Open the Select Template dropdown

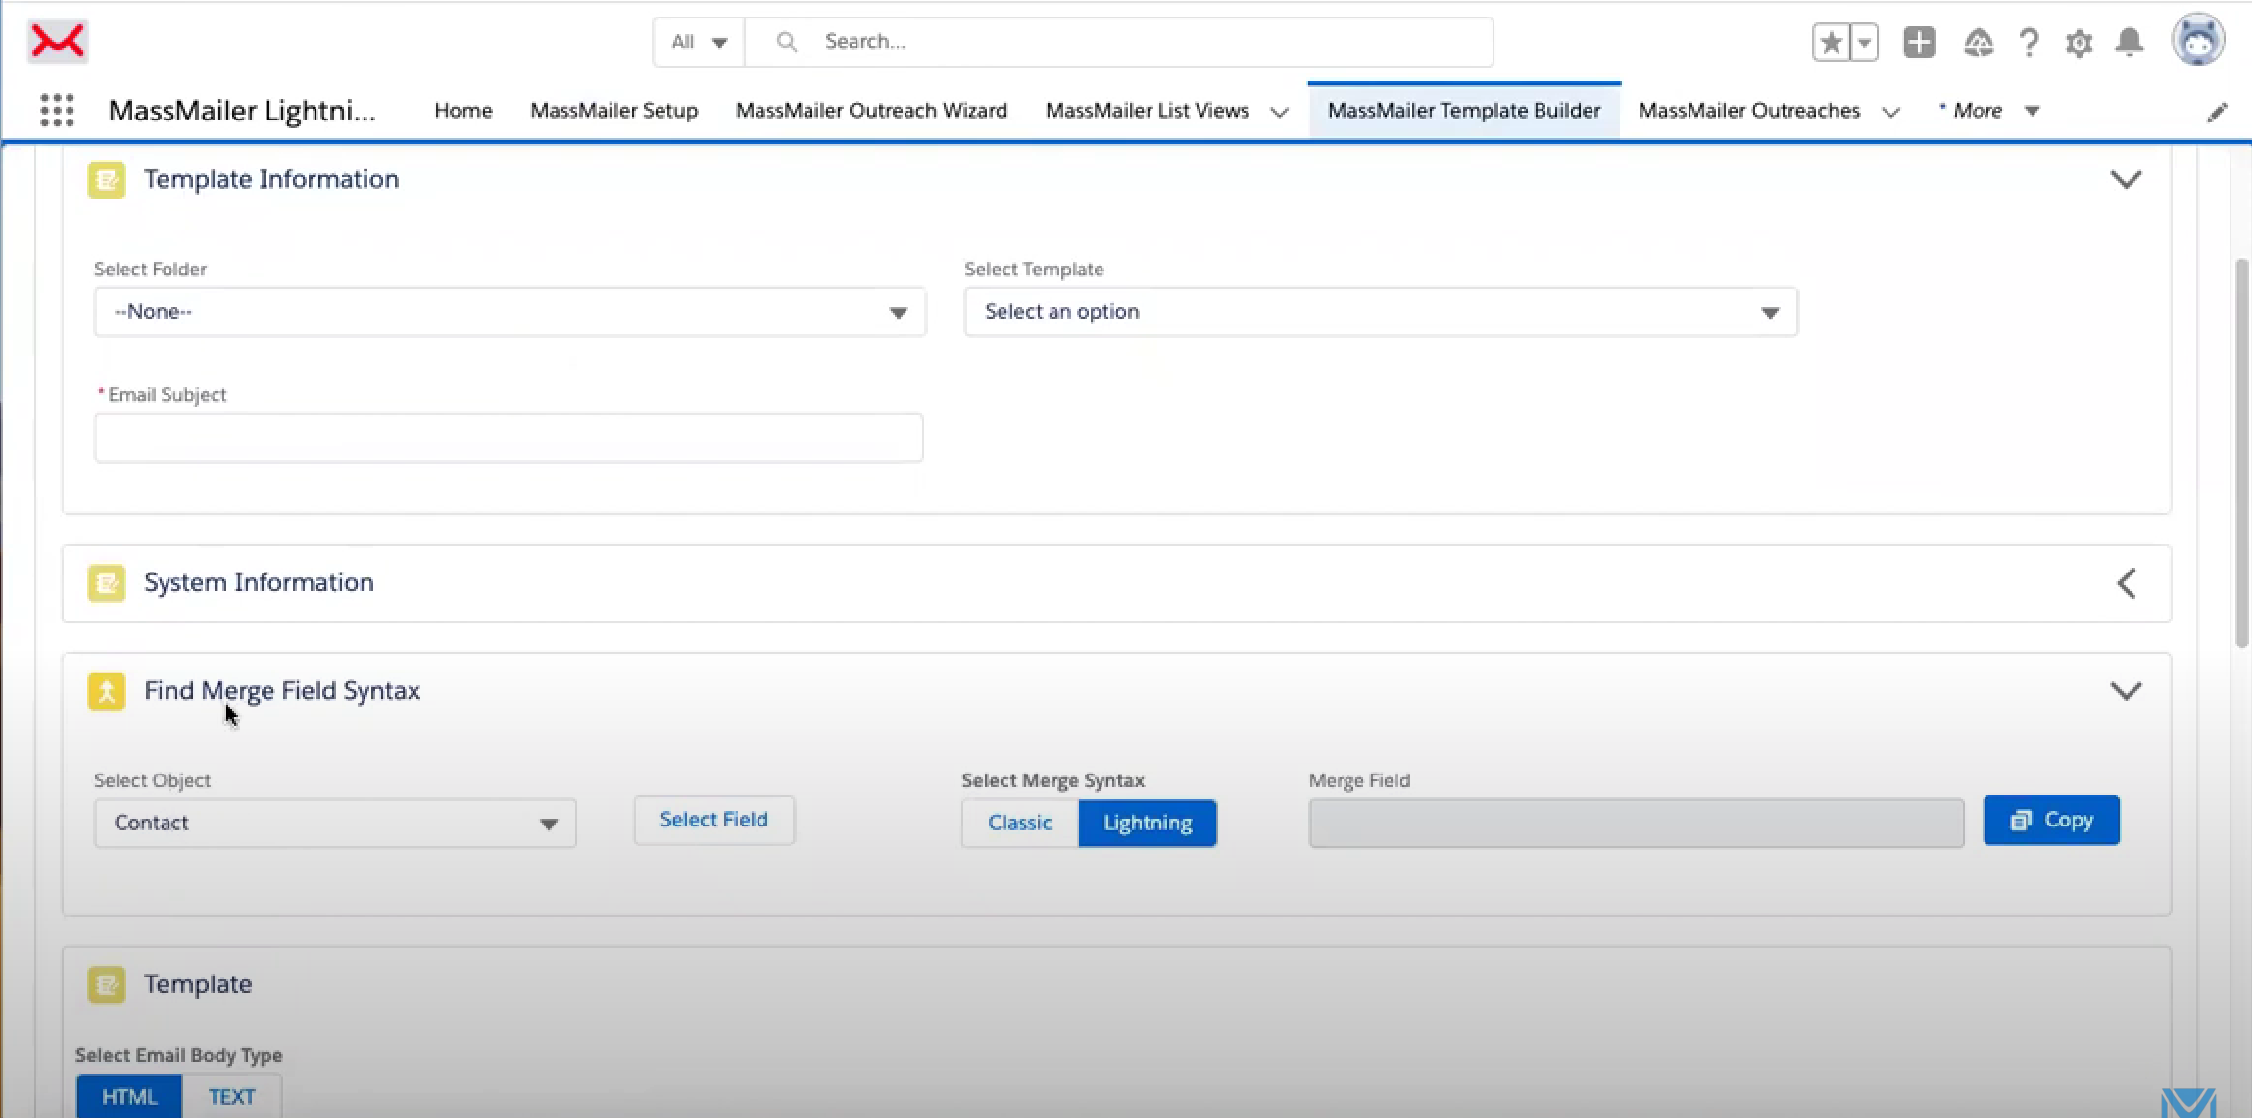pyautogui.click(x=1380, y=312)
